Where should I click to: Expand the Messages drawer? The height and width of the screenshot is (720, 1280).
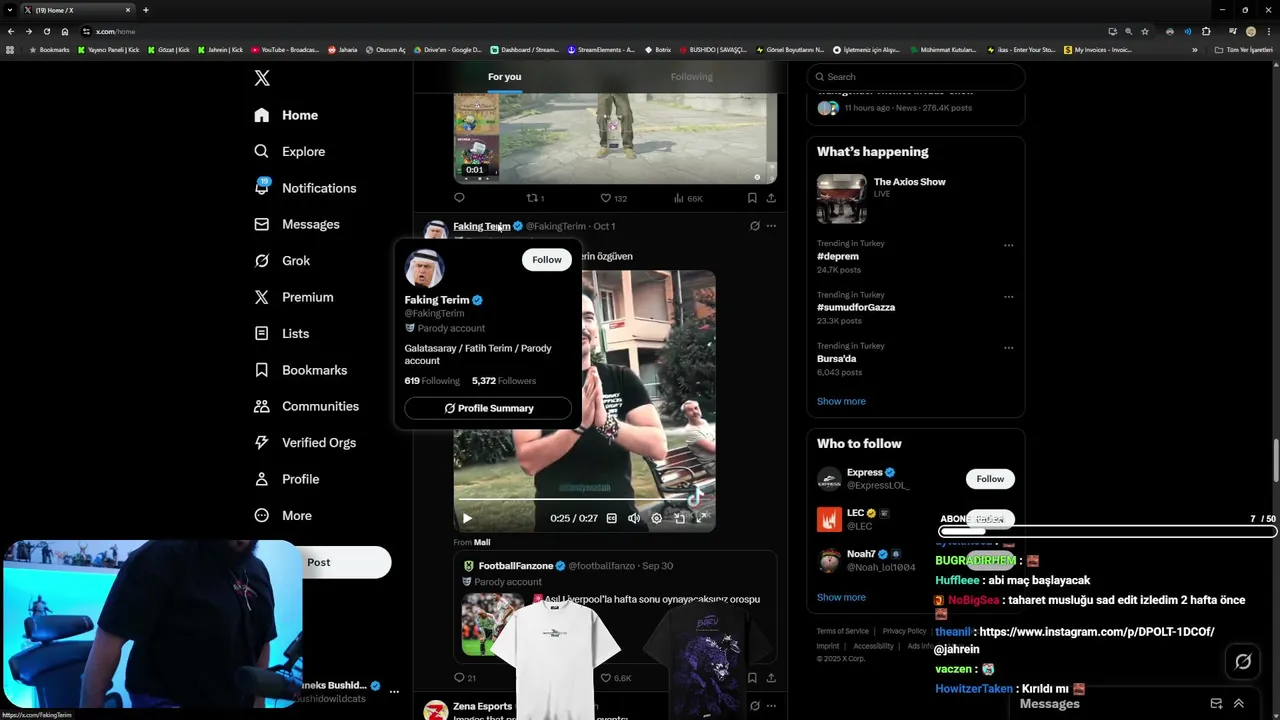click(x=1239, y=704)
